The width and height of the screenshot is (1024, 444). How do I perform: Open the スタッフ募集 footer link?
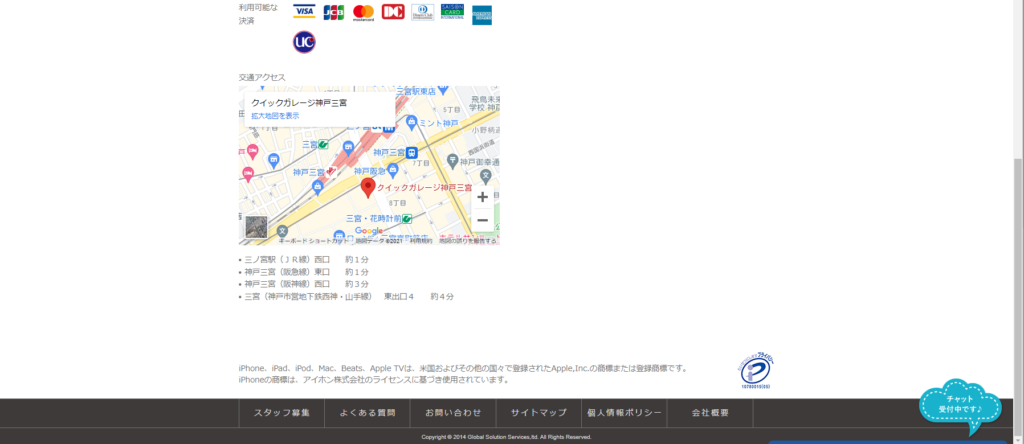coord(281,413)
